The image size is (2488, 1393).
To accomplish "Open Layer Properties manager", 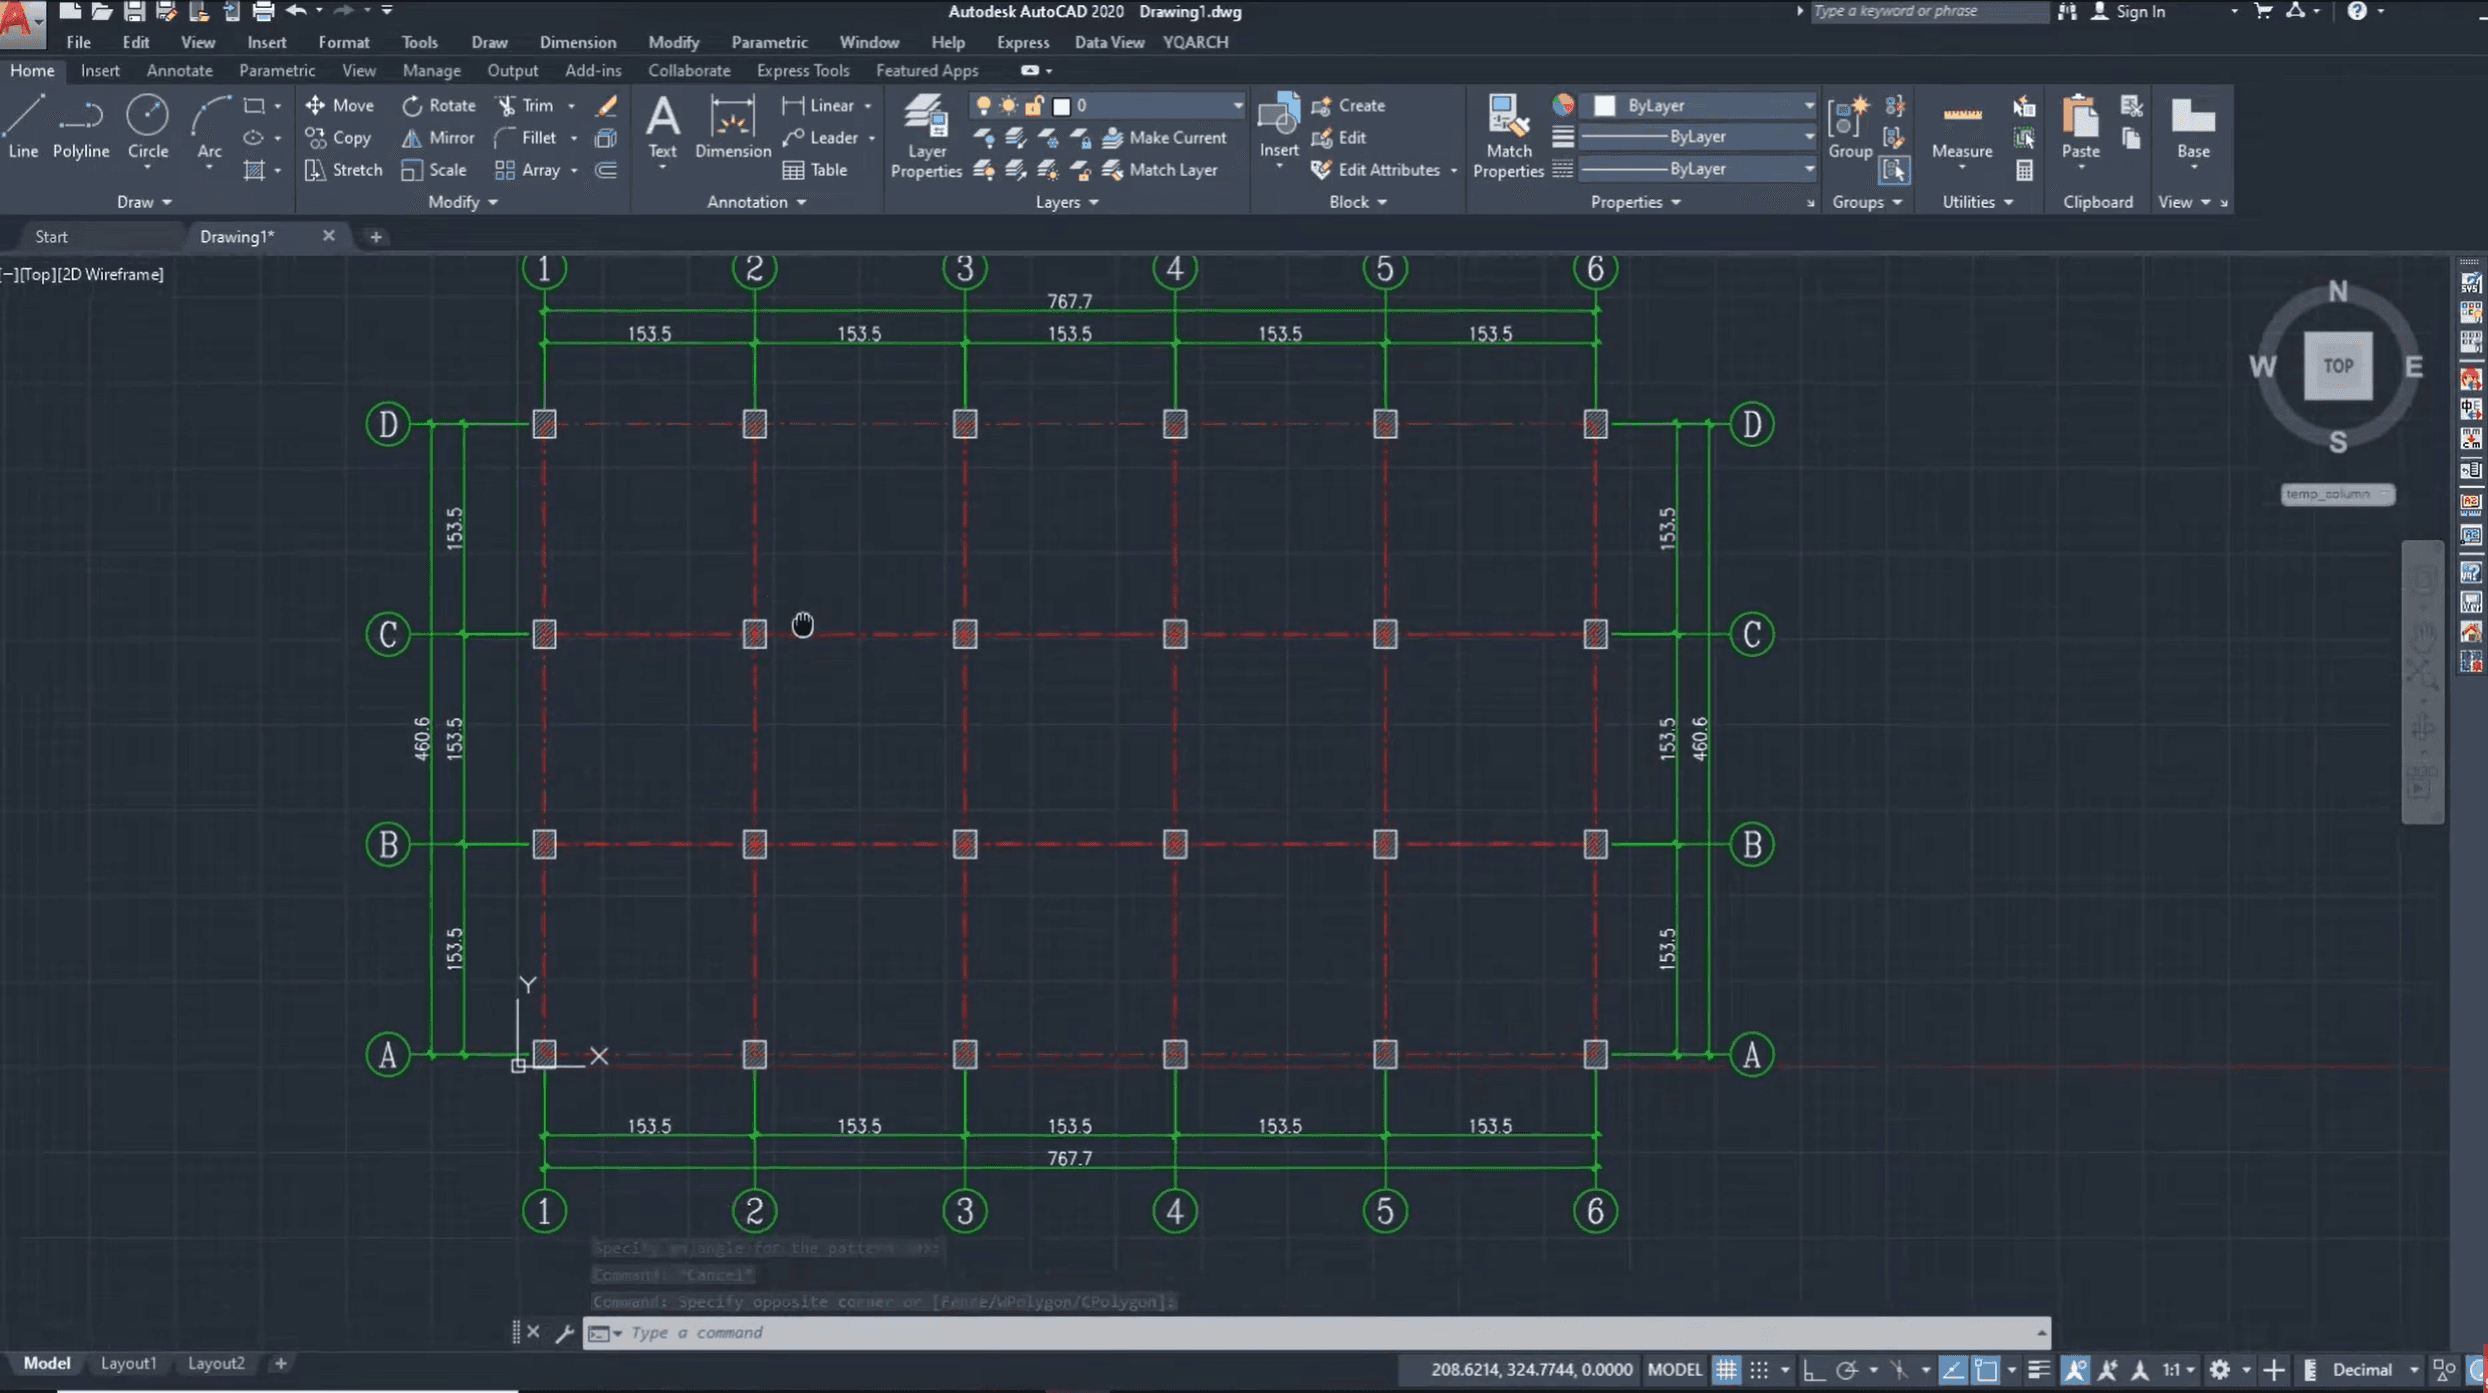I will [x=925, y=137].
